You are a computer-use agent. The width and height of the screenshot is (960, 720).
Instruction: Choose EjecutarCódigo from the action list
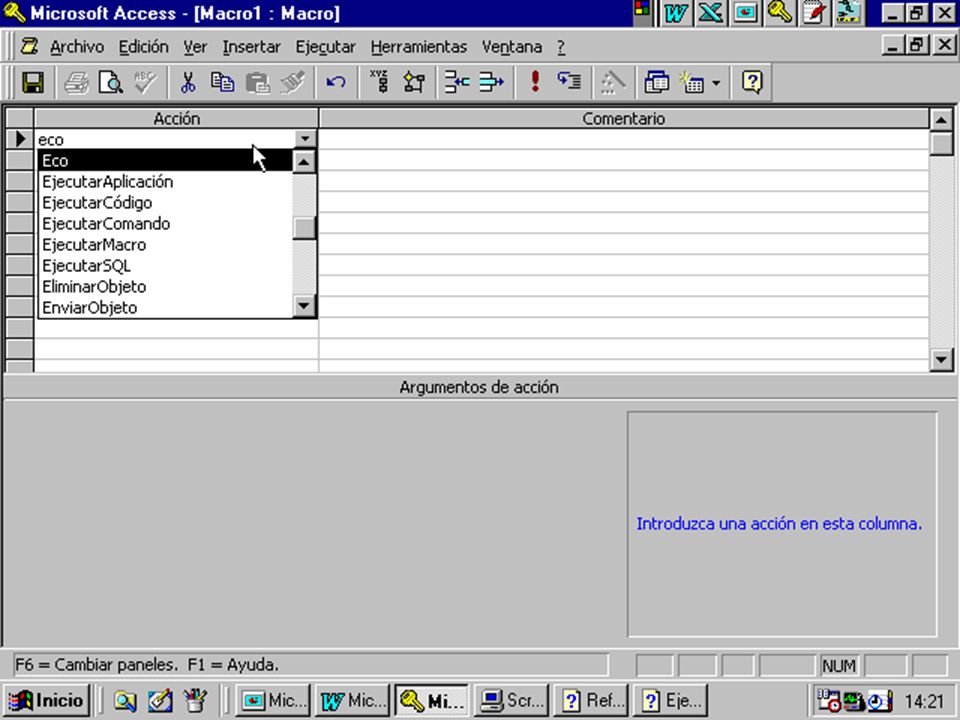tap(165, 203)
